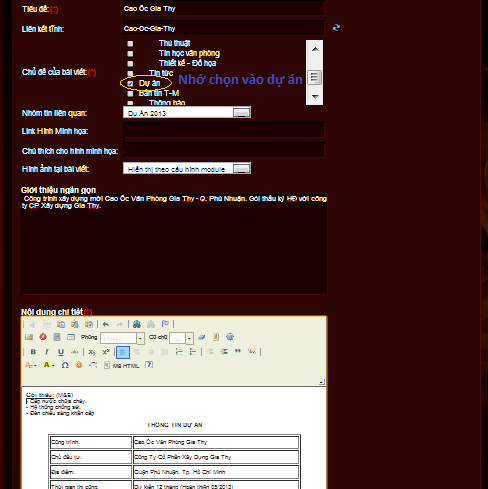Check the Tin tức category checkbox

coord(130,73)
